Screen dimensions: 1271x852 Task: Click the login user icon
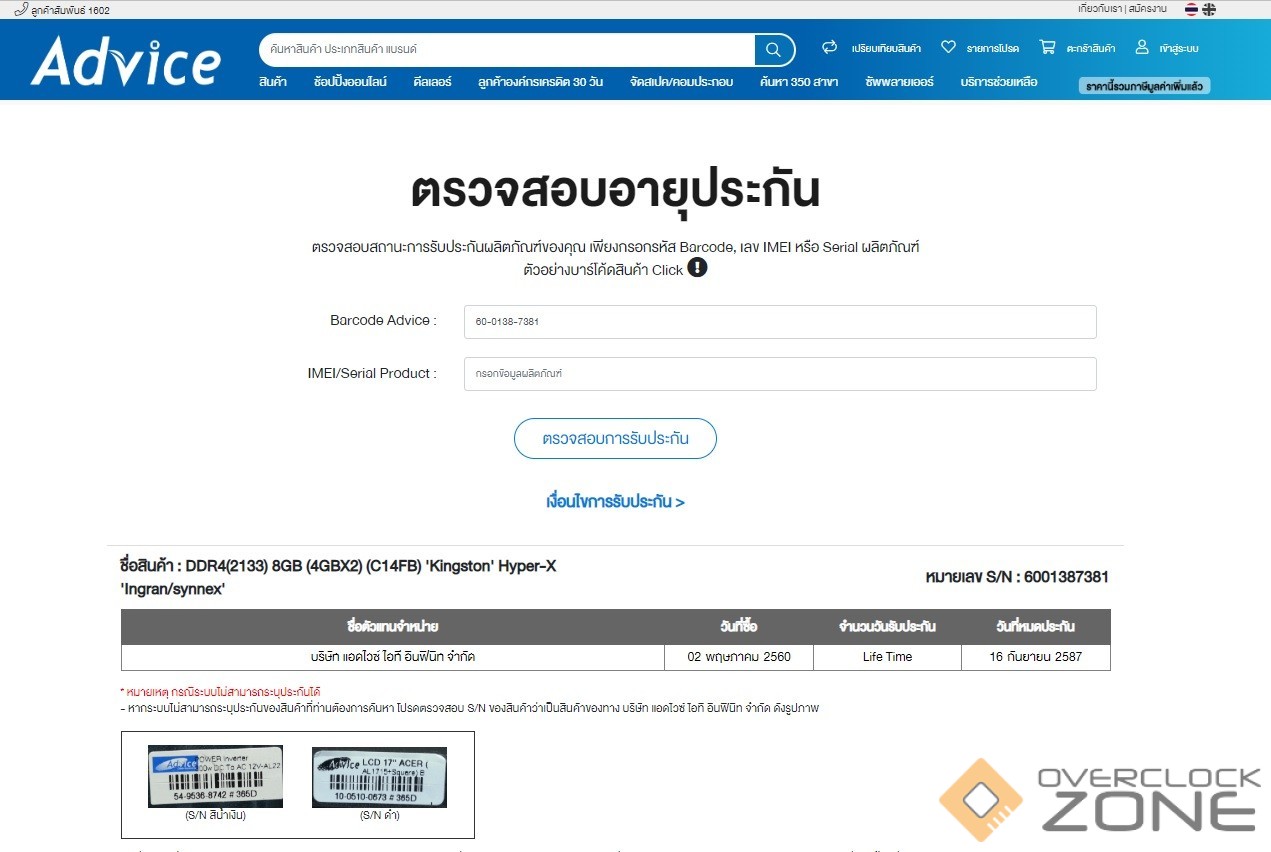[1142, 47]
